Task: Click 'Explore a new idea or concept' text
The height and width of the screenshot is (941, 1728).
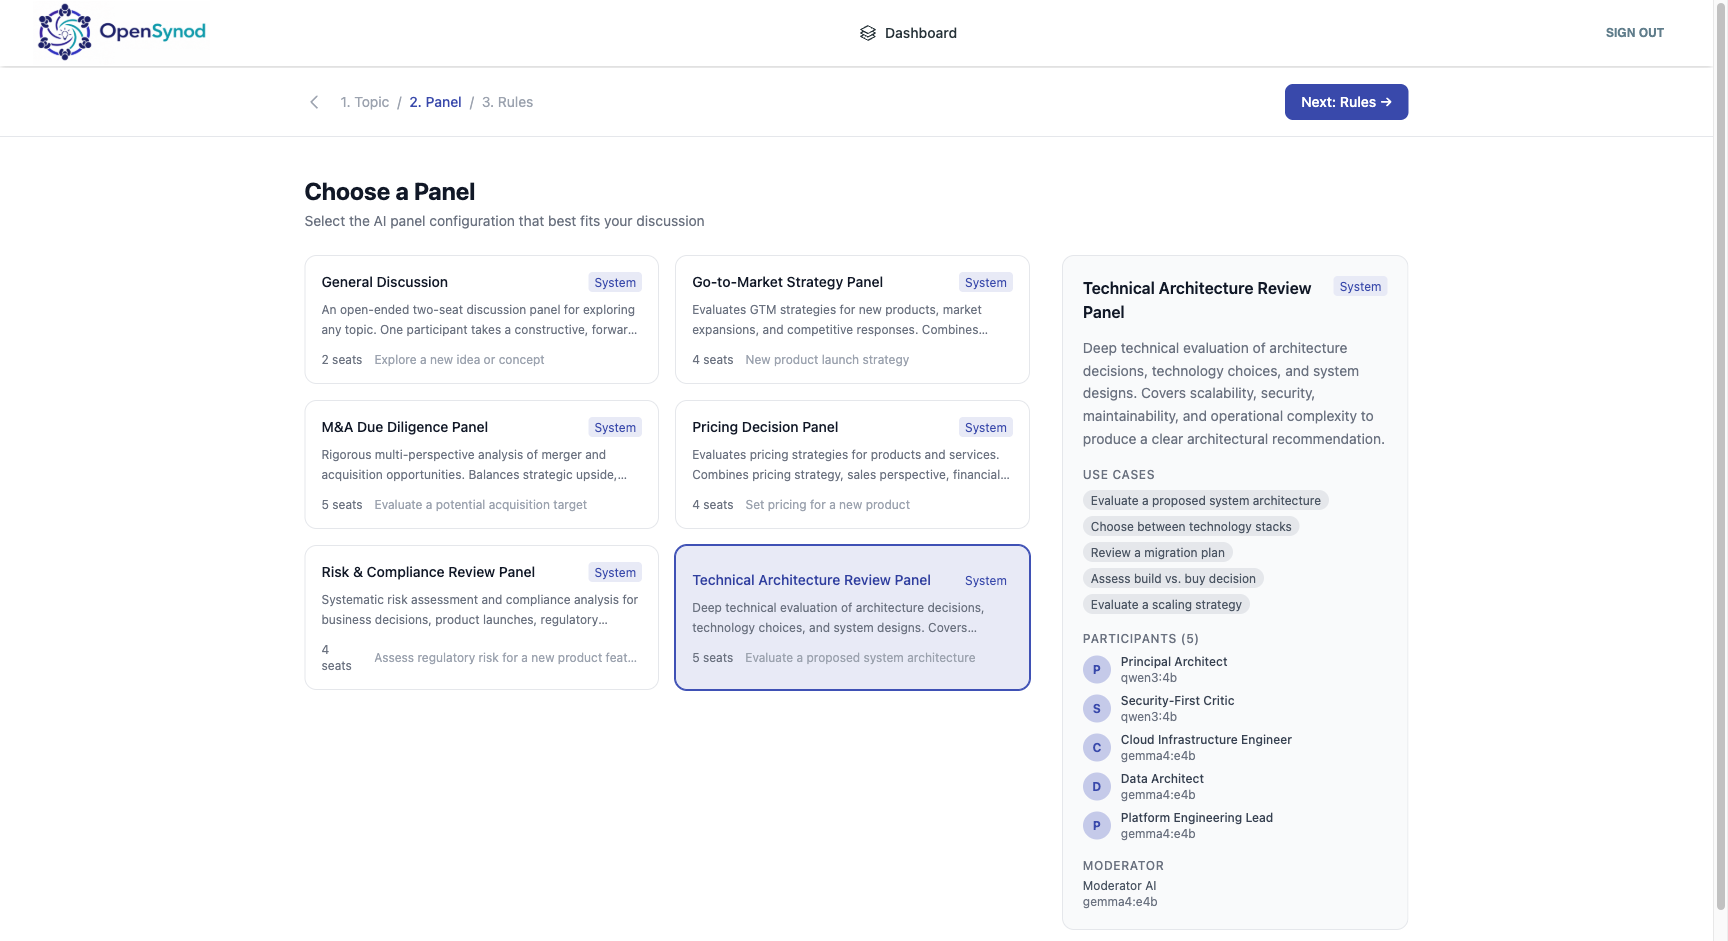Action: coord(459,360)
